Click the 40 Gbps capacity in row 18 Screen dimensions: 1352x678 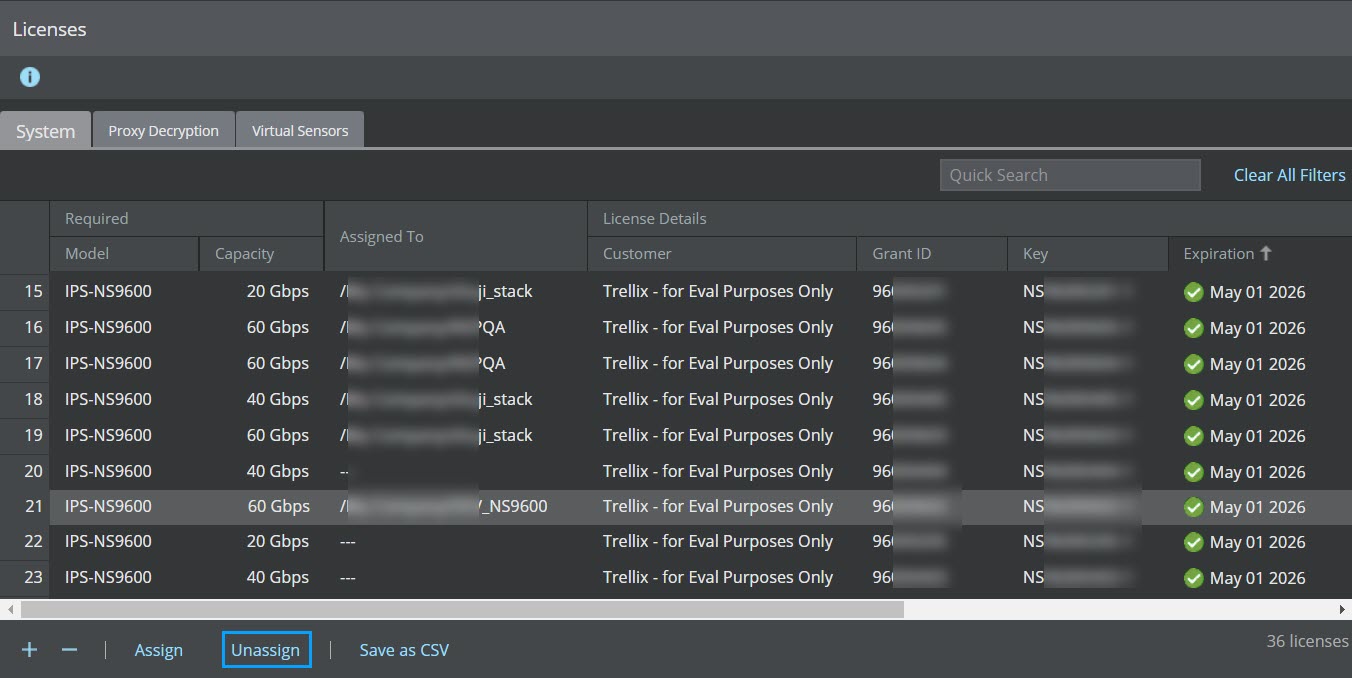point(278,399)
